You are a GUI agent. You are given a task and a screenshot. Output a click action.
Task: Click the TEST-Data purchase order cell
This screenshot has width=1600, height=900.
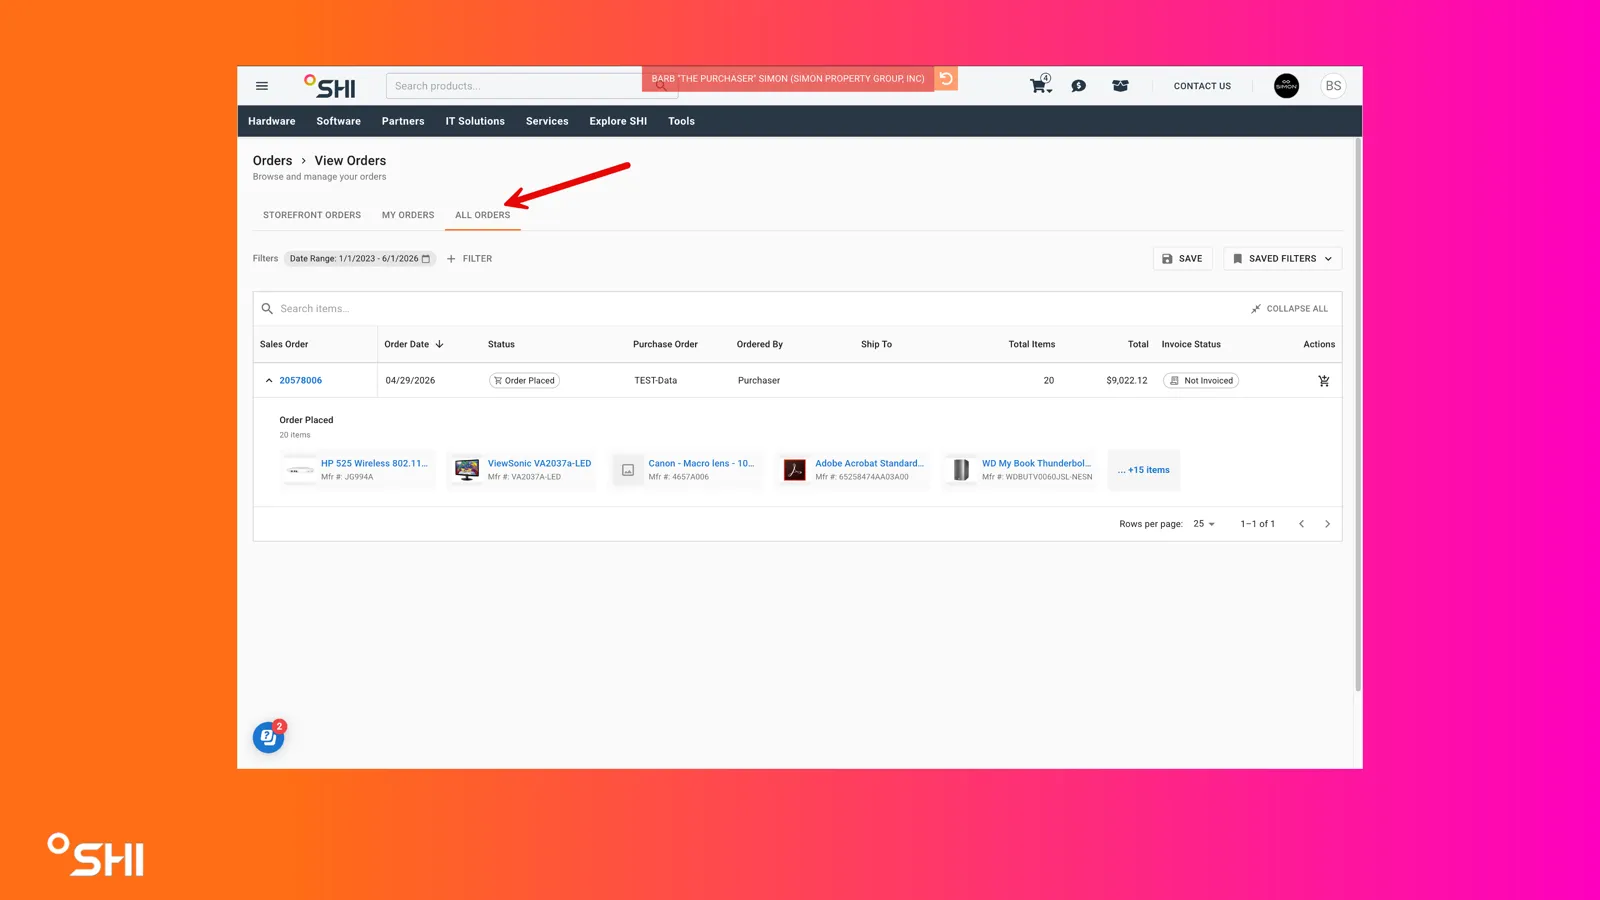(655, 381)
